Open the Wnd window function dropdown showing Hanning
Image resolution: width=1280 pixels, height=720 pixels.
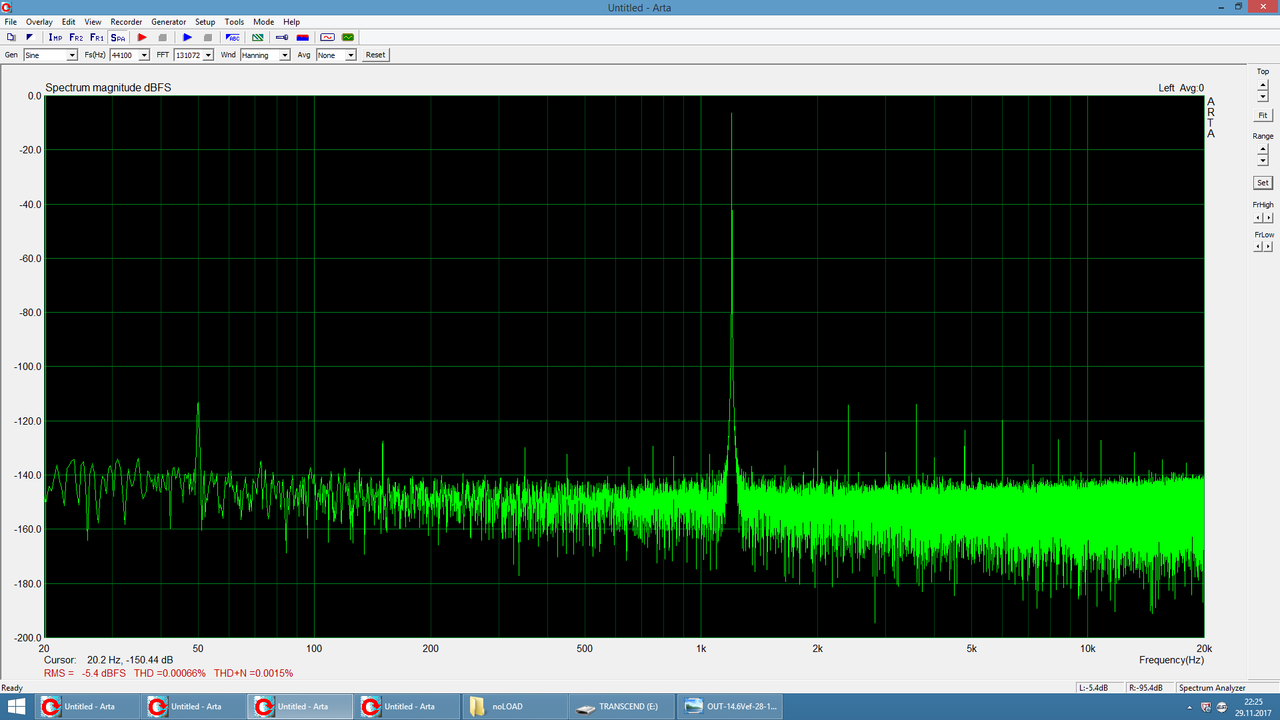point(287,55)
